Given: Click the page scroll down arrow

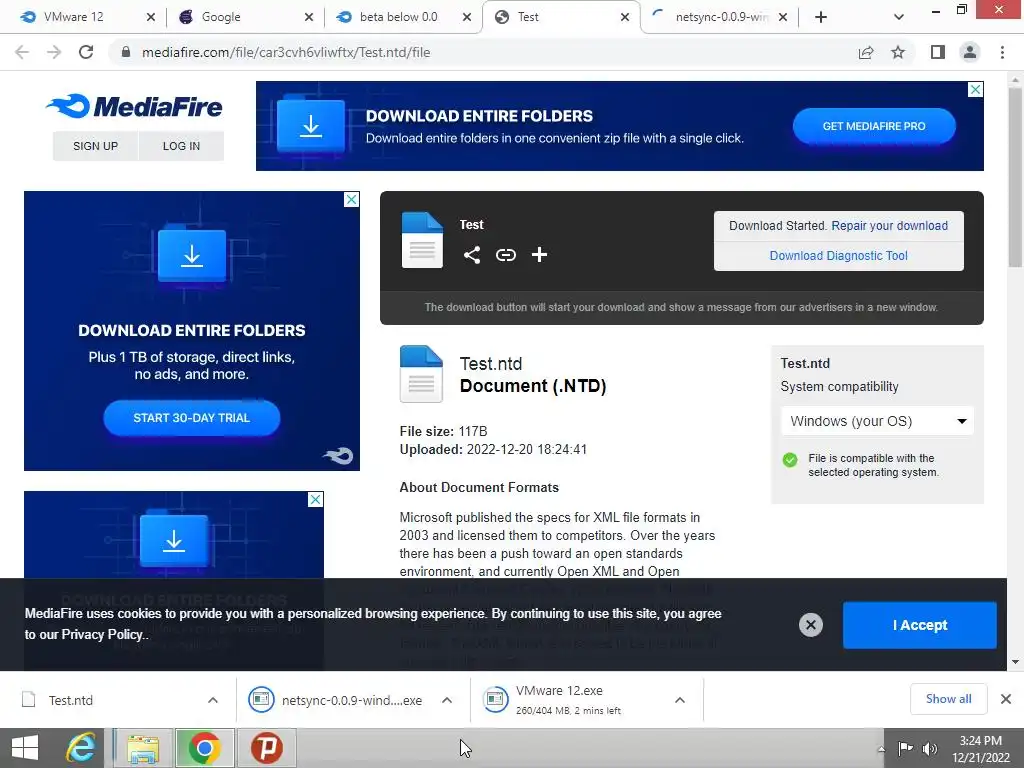Looking at the screenshot, I should 1015,662.
